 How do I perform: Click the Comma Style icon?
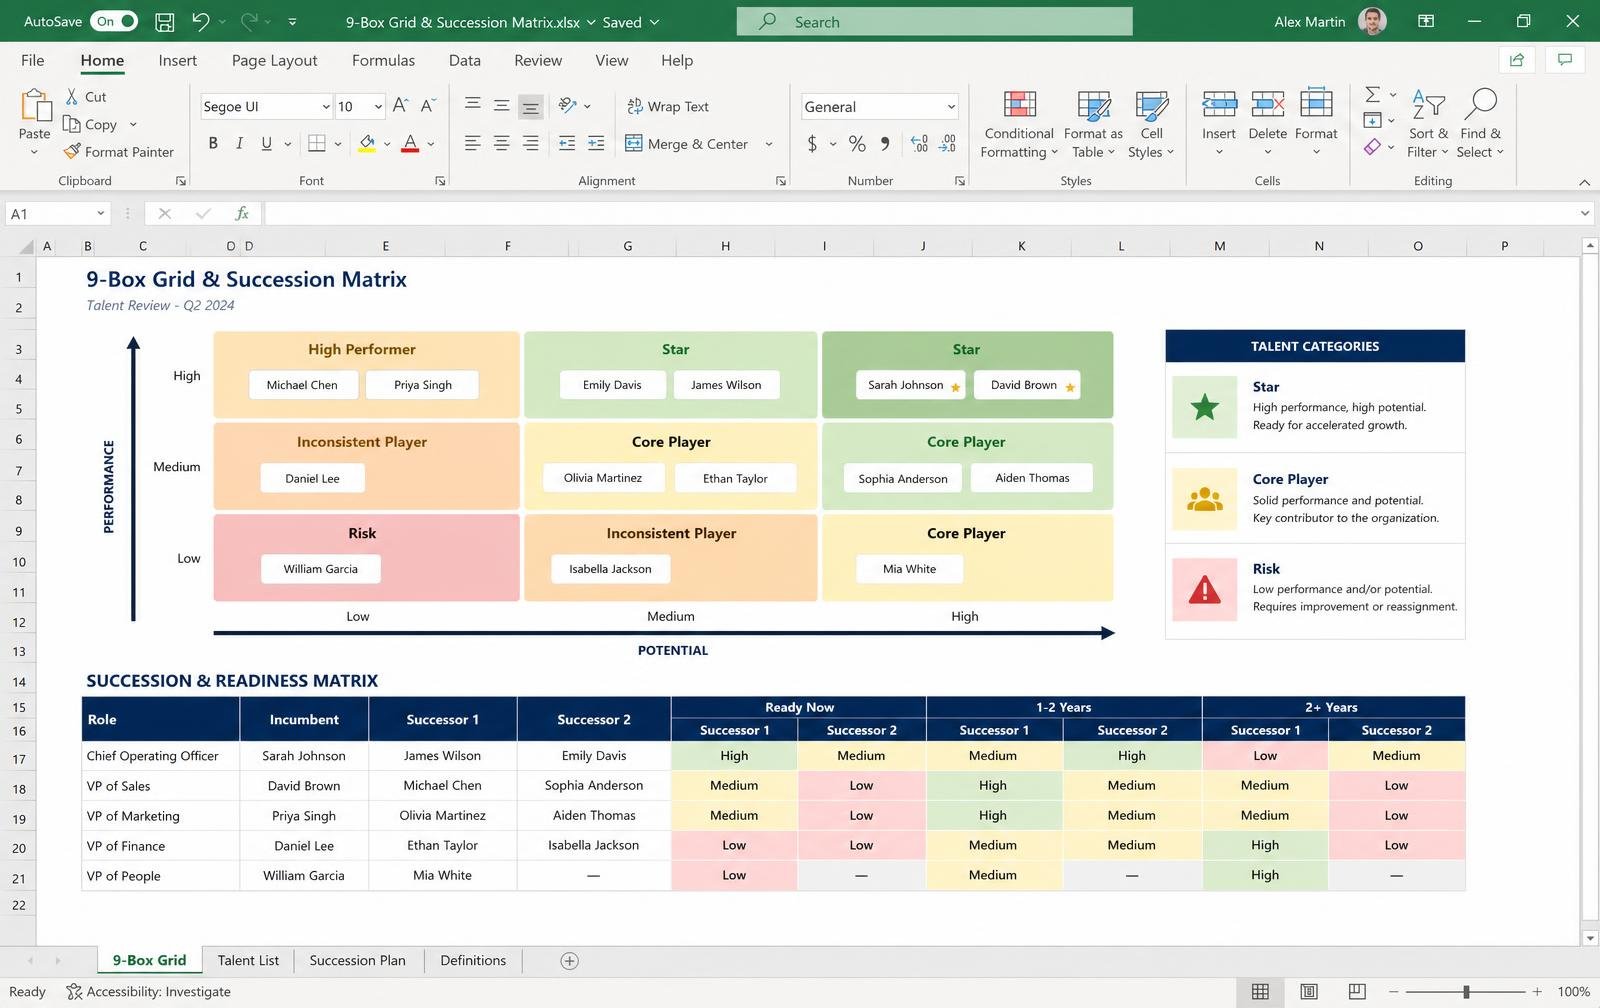click(885, 143)
